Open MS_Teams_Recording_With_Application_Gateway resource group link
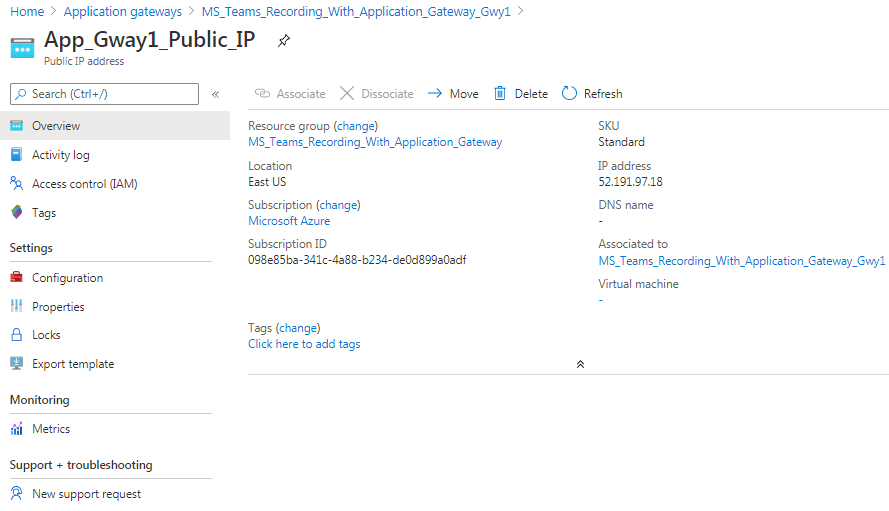889x511 pixels. (x=375, y=142)
